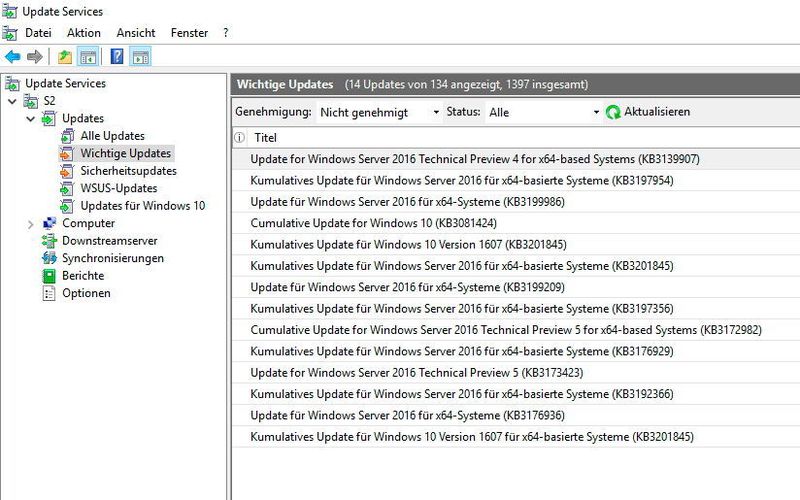Select the S2 server label in tree
Image resolution: width=800 pixels, height=500 pixels.
coord(49,101)
